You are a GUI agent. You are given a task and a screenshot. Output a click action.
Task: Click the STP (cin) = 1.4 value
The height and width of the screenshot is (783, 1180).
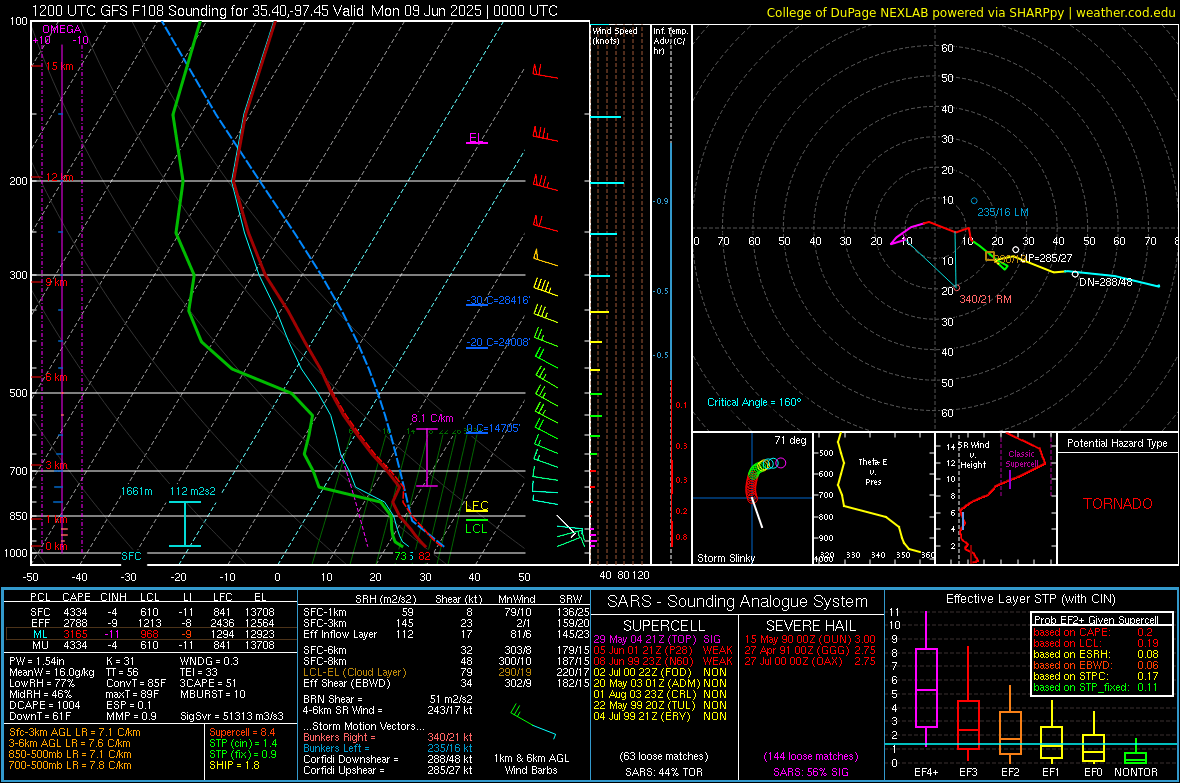pos(243,744)
